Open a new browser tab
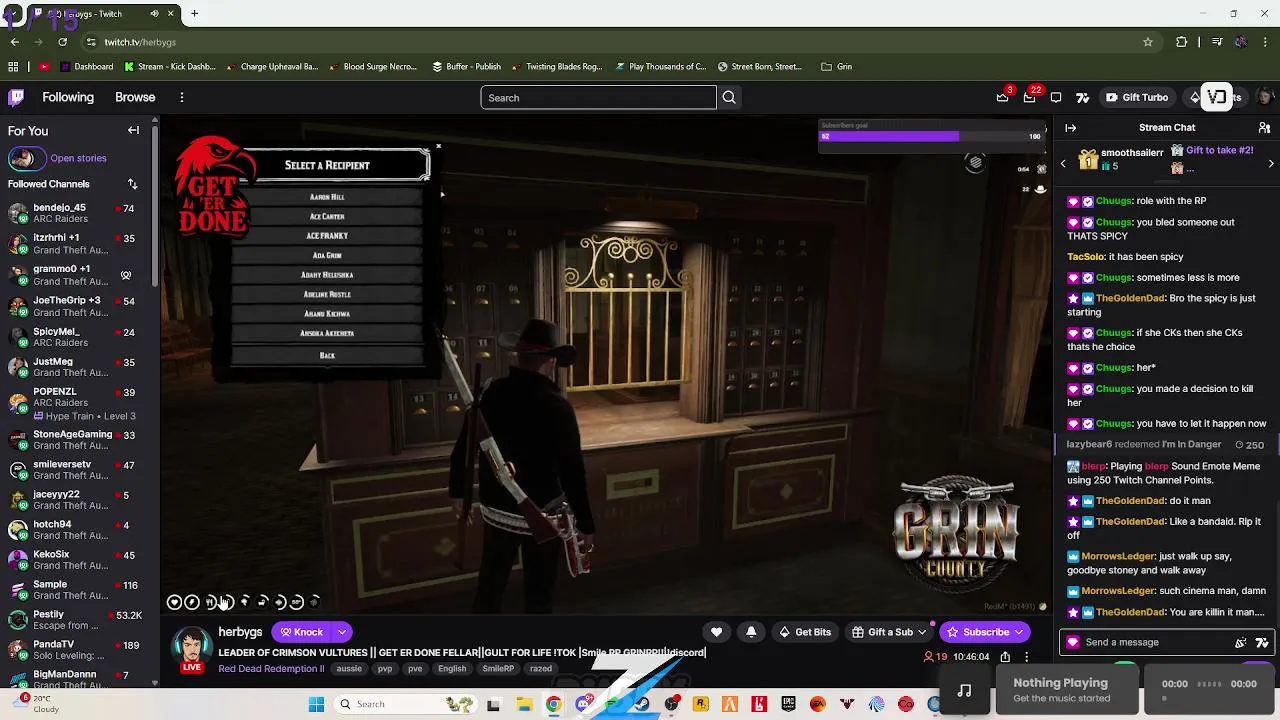Screen dimensions: 1280x720 tap(194, 14)
